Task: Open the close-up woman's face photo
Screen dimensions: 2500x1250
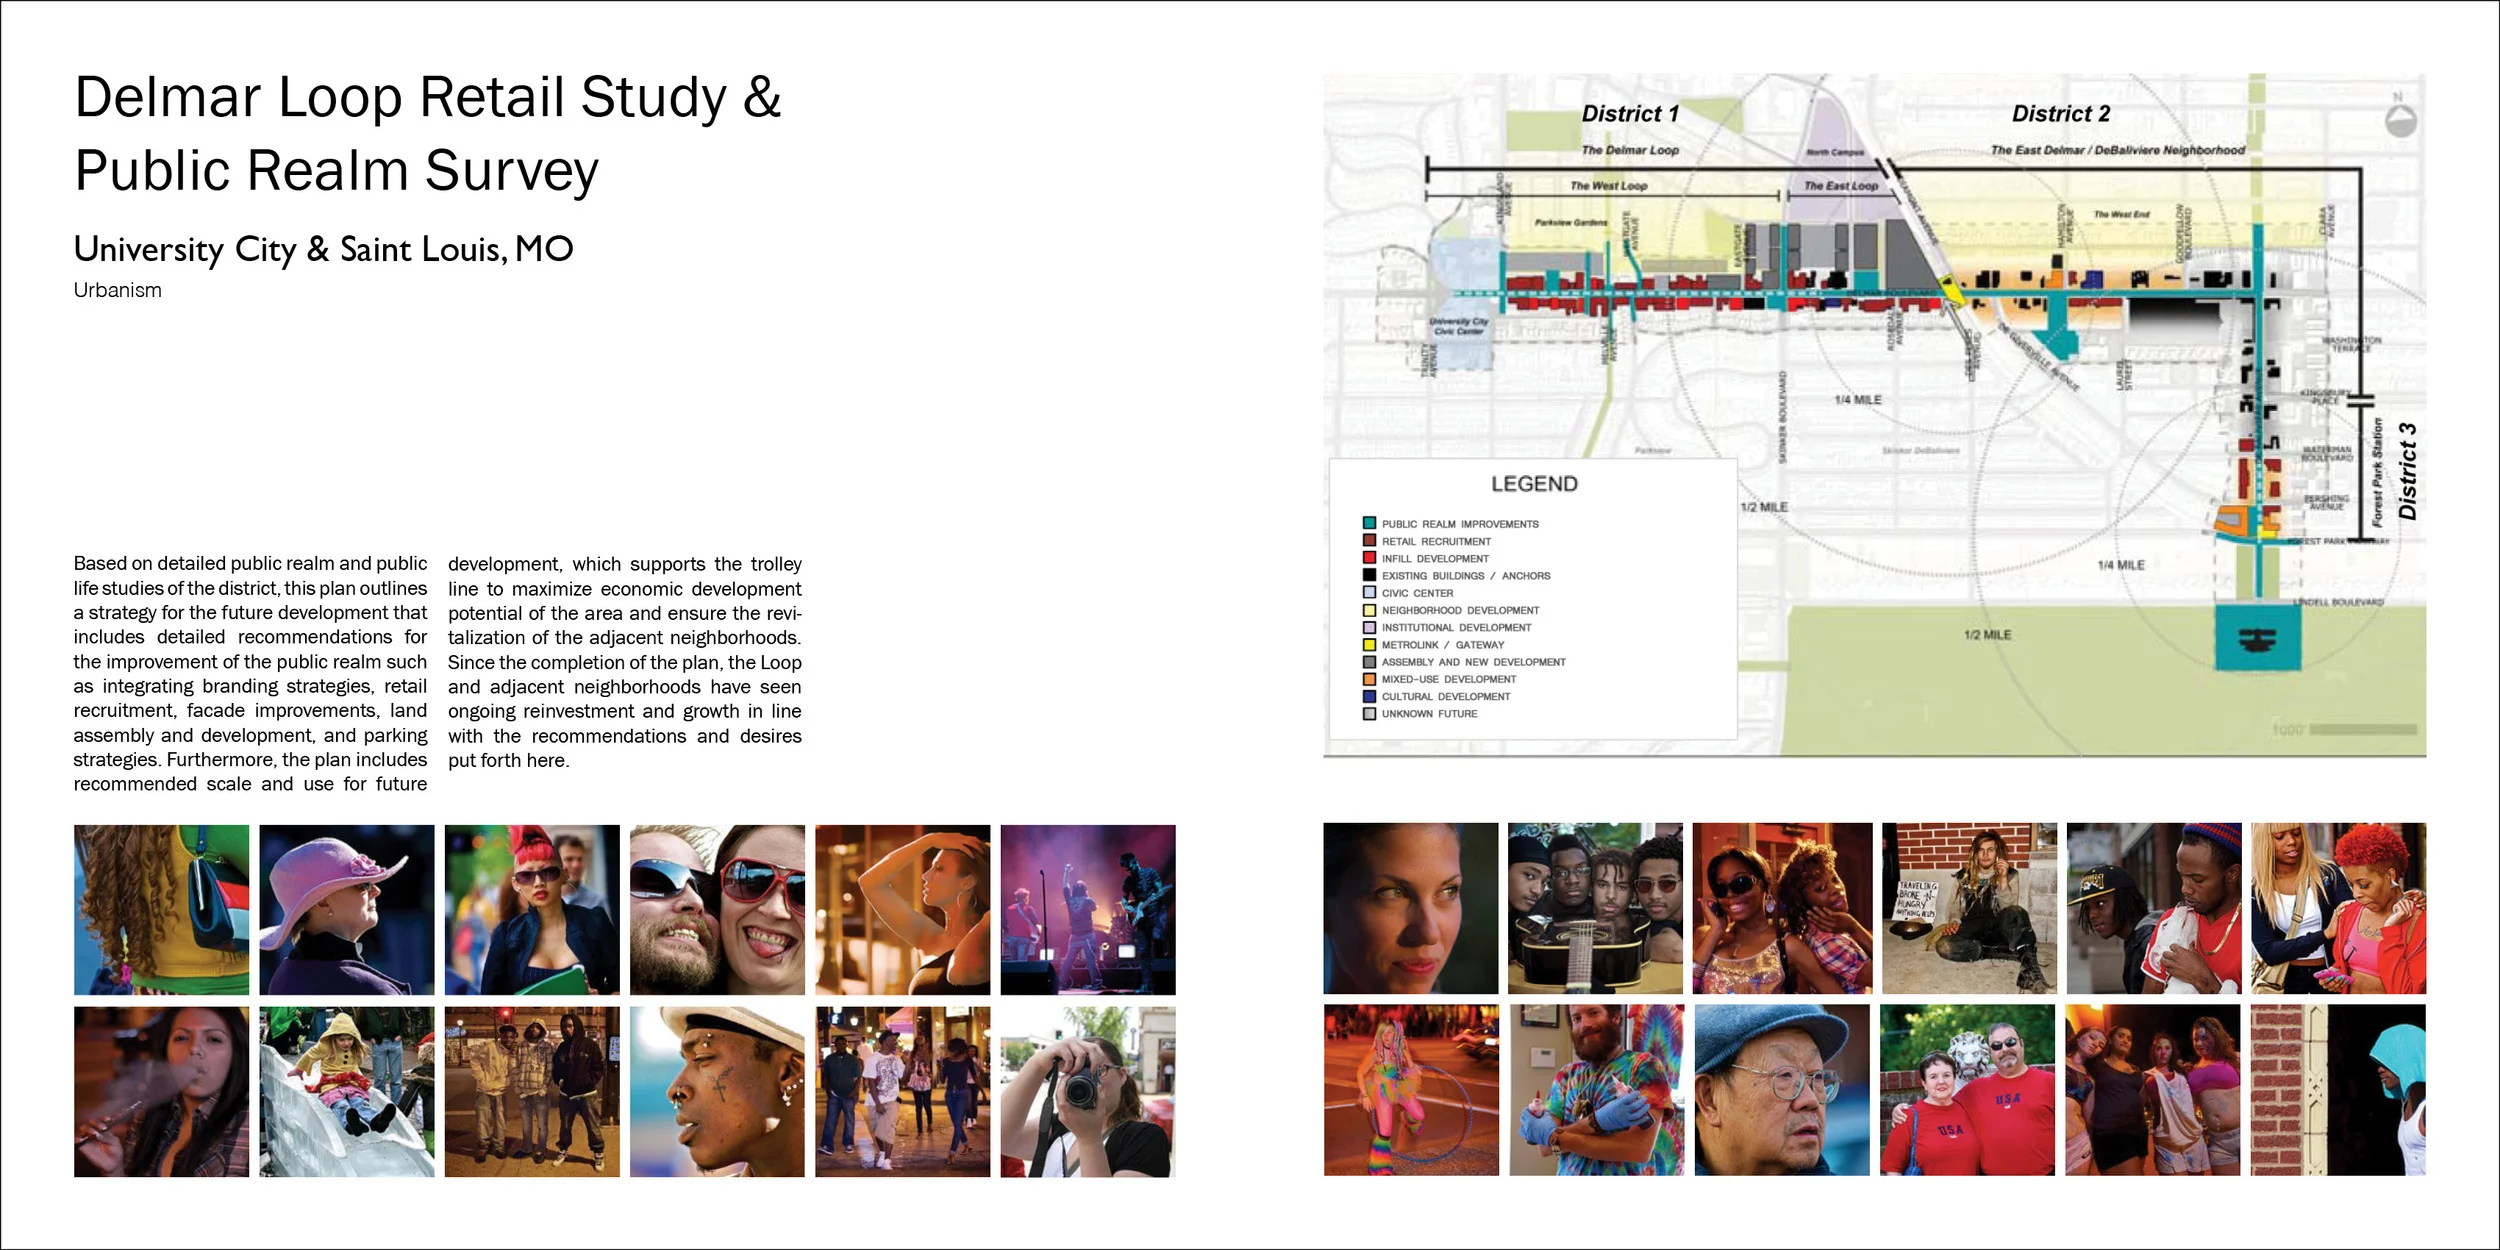Action: click(x=1411, y=909)
